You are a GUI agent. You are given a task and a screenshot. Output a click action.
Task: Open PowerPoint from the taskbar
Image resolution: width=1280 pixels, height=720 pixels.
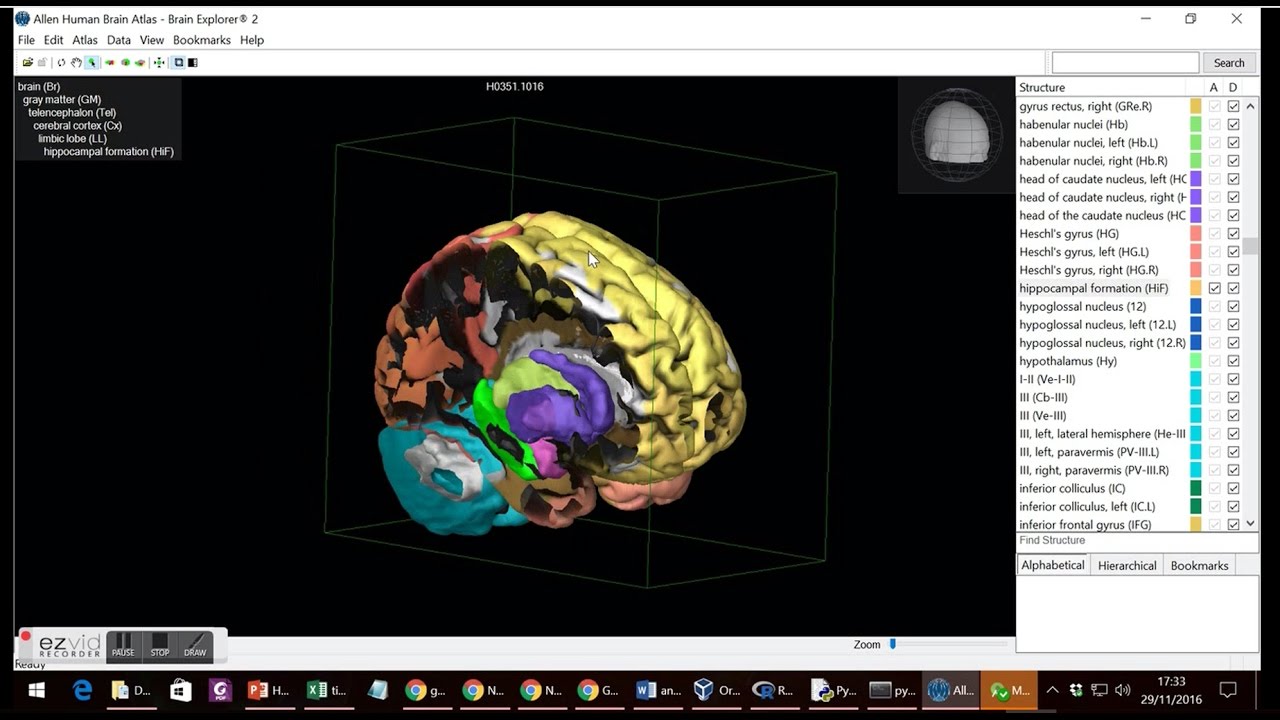point(268,690)
